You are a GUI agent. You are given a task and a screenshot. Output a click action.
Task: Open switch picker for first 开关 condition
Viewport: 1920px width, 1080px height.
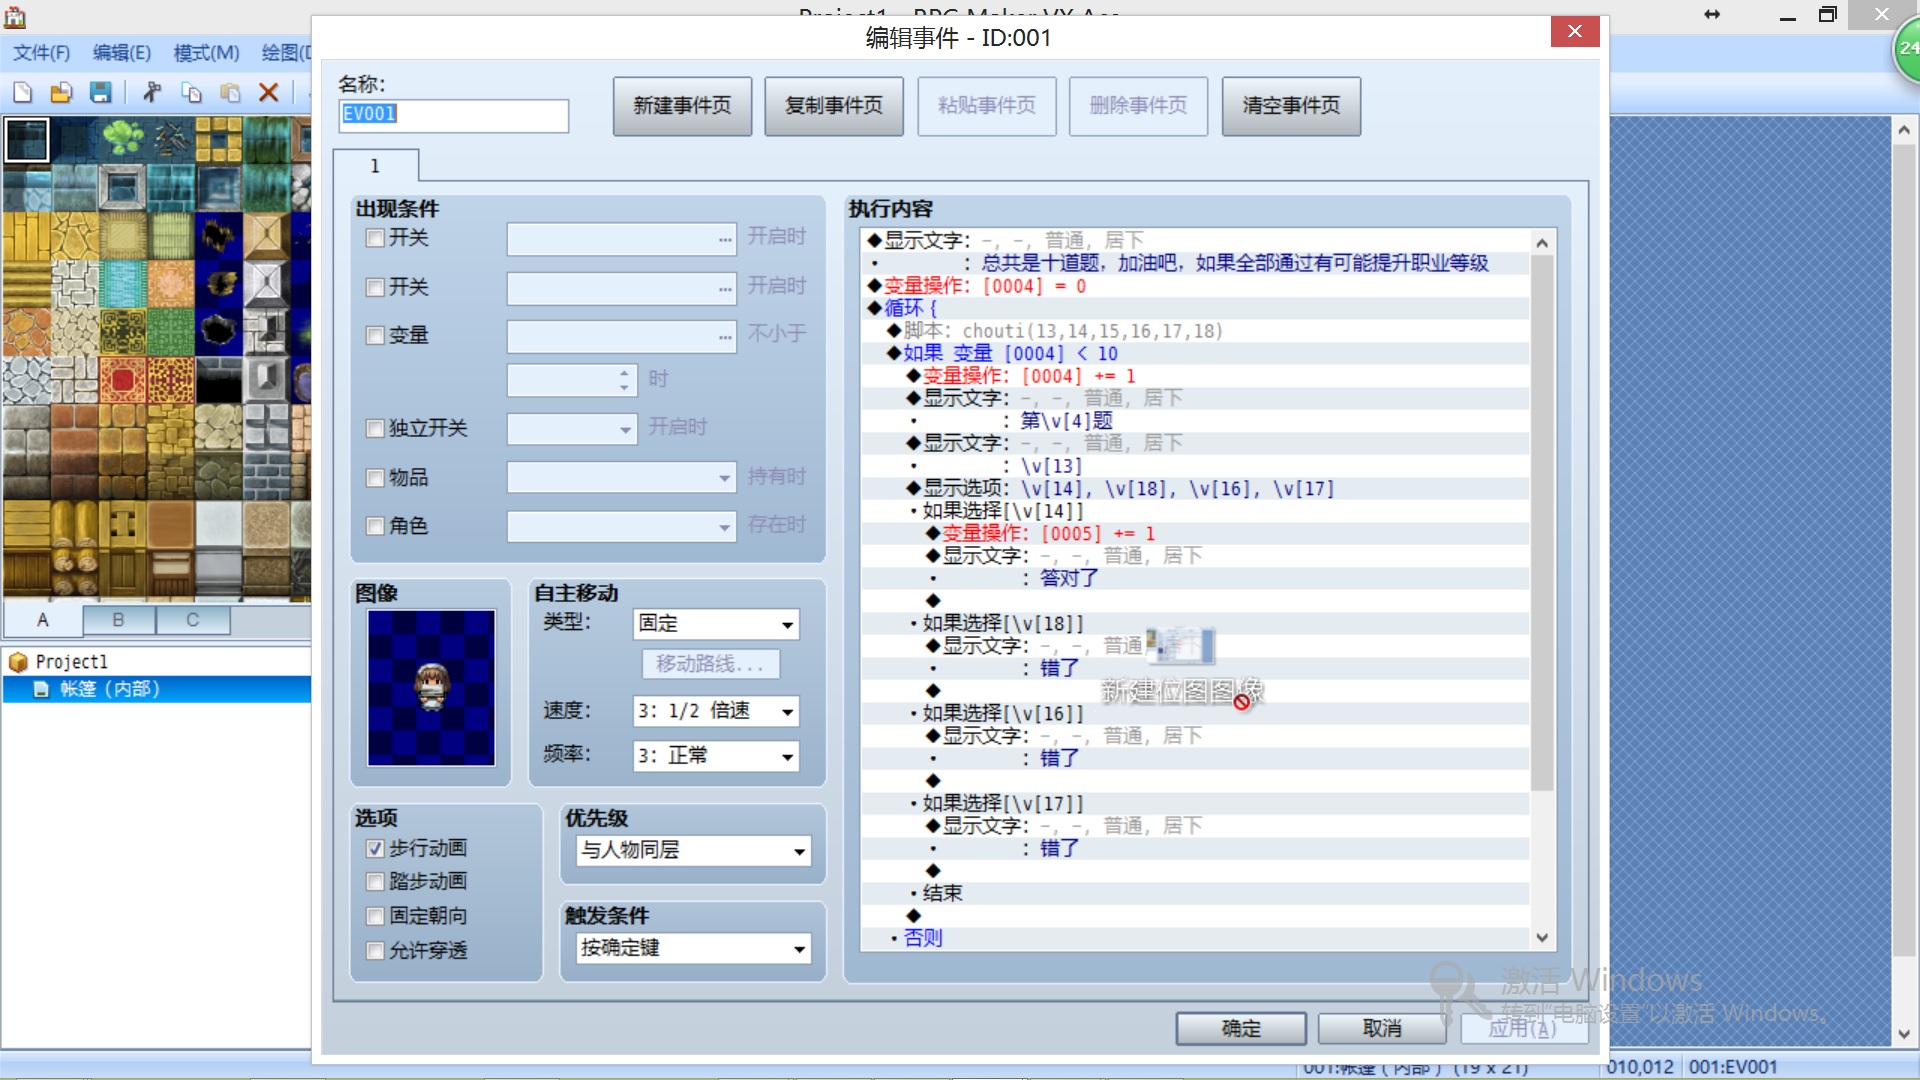pyautogui.click(x=725, y=240)
